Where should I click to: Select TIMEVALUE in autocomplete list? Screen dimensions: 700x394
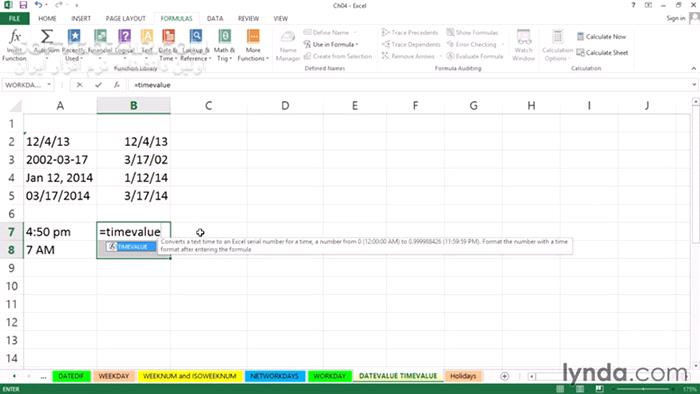[x=131, y=247]
